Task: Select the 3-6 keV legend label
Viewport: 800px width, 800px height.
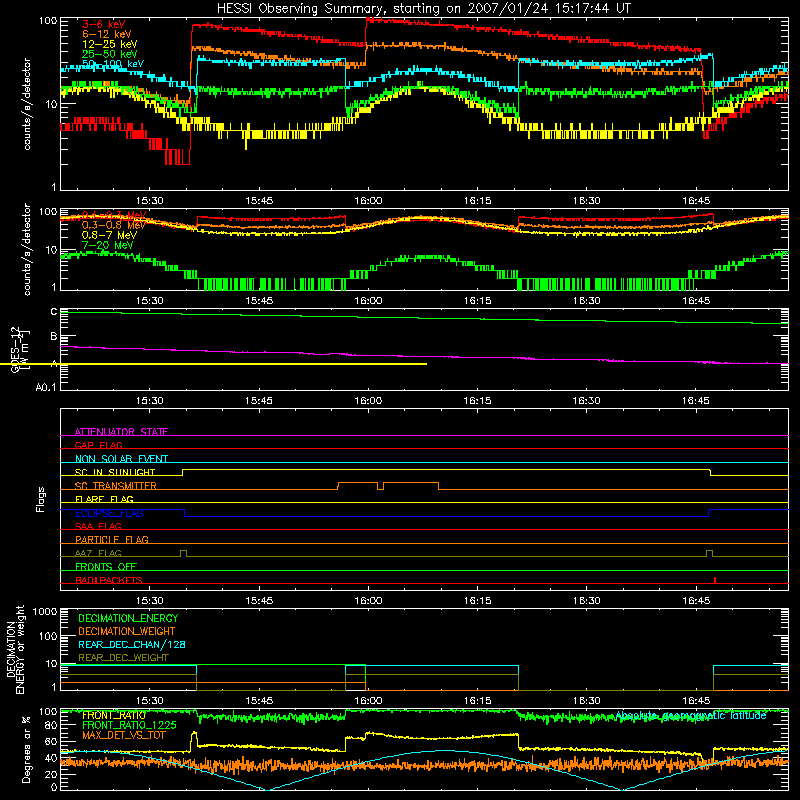Action: pyautogui.click(x=103, y=24)
